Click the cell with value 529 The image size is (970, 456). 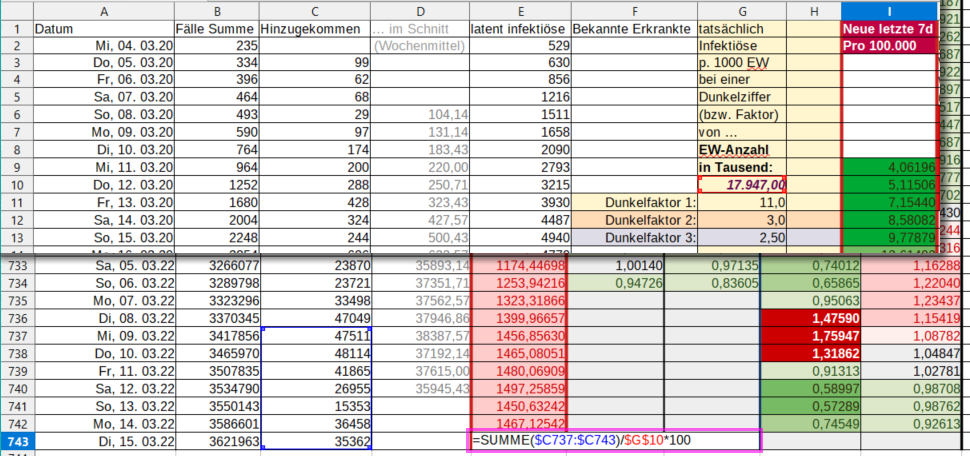pyautogui.click(x=520, y=46)
